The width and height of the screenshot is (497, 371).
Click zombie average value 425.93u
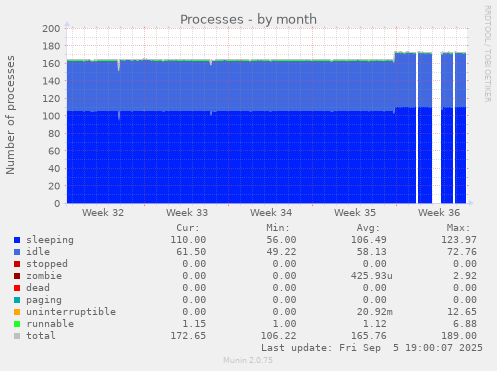pyautogui.click(x=372, y=276)
